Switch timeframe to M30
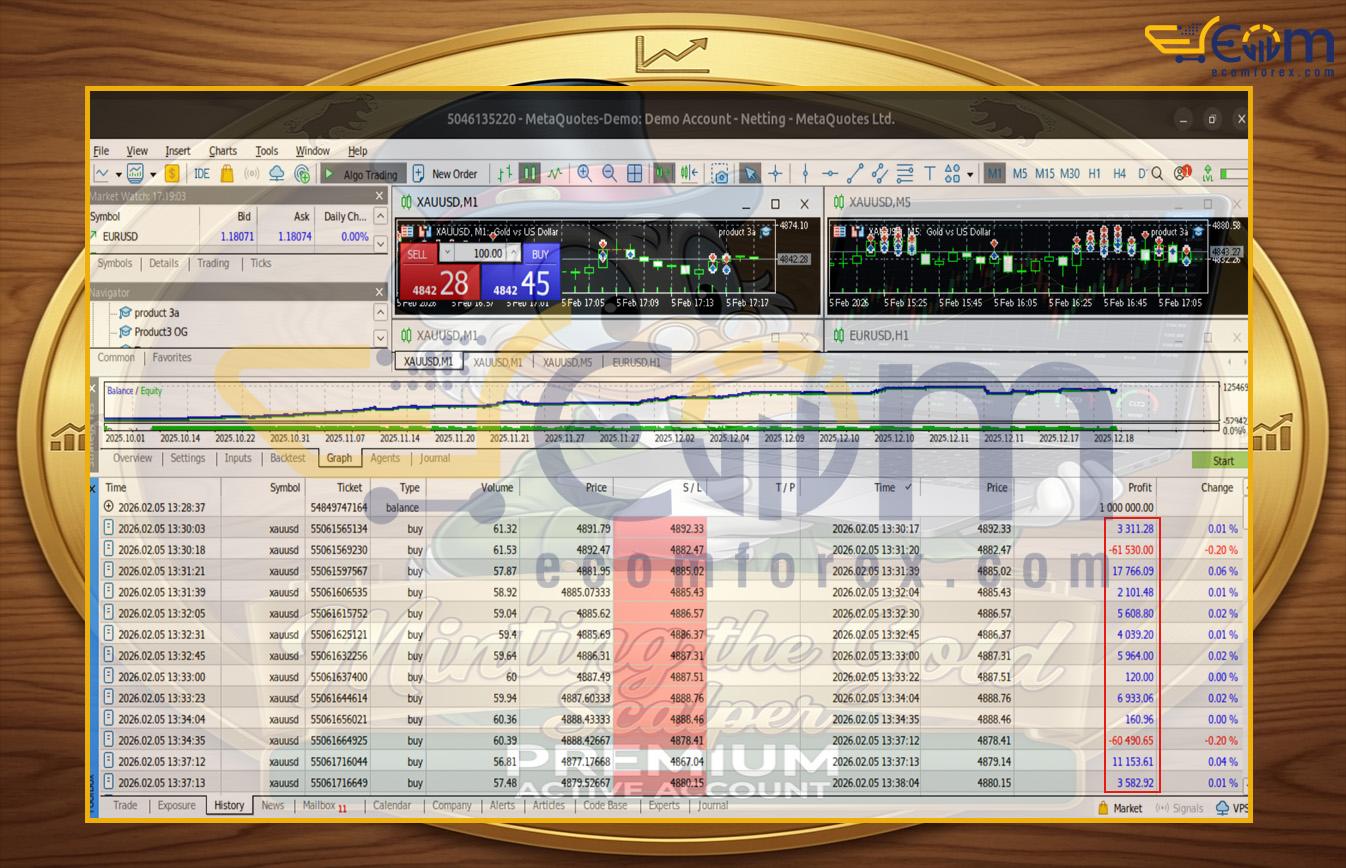1346x868 pixels. 1070,173
